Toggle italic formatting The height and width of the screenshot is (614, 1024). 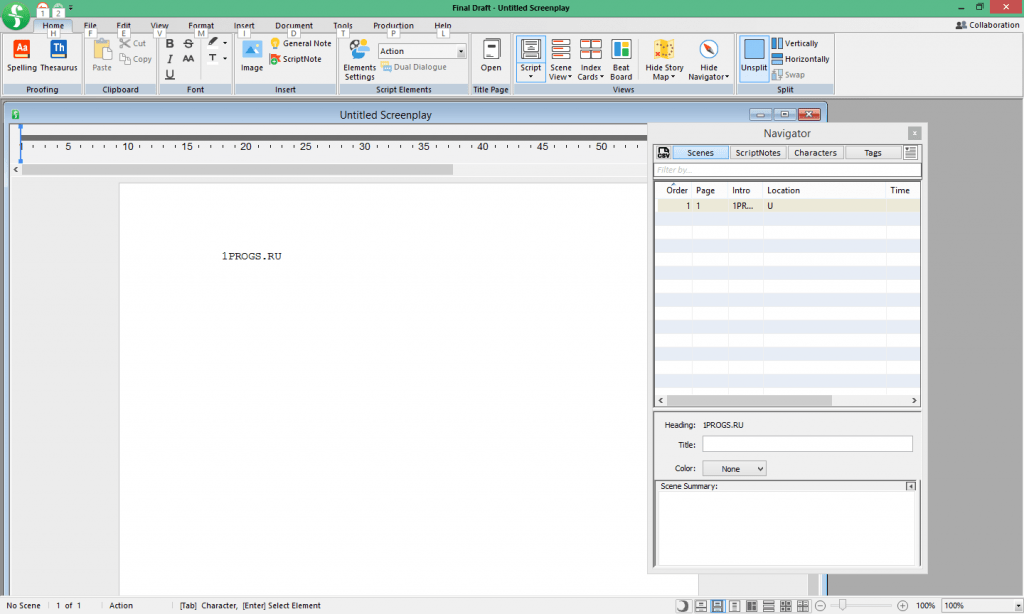click(168, 59)
